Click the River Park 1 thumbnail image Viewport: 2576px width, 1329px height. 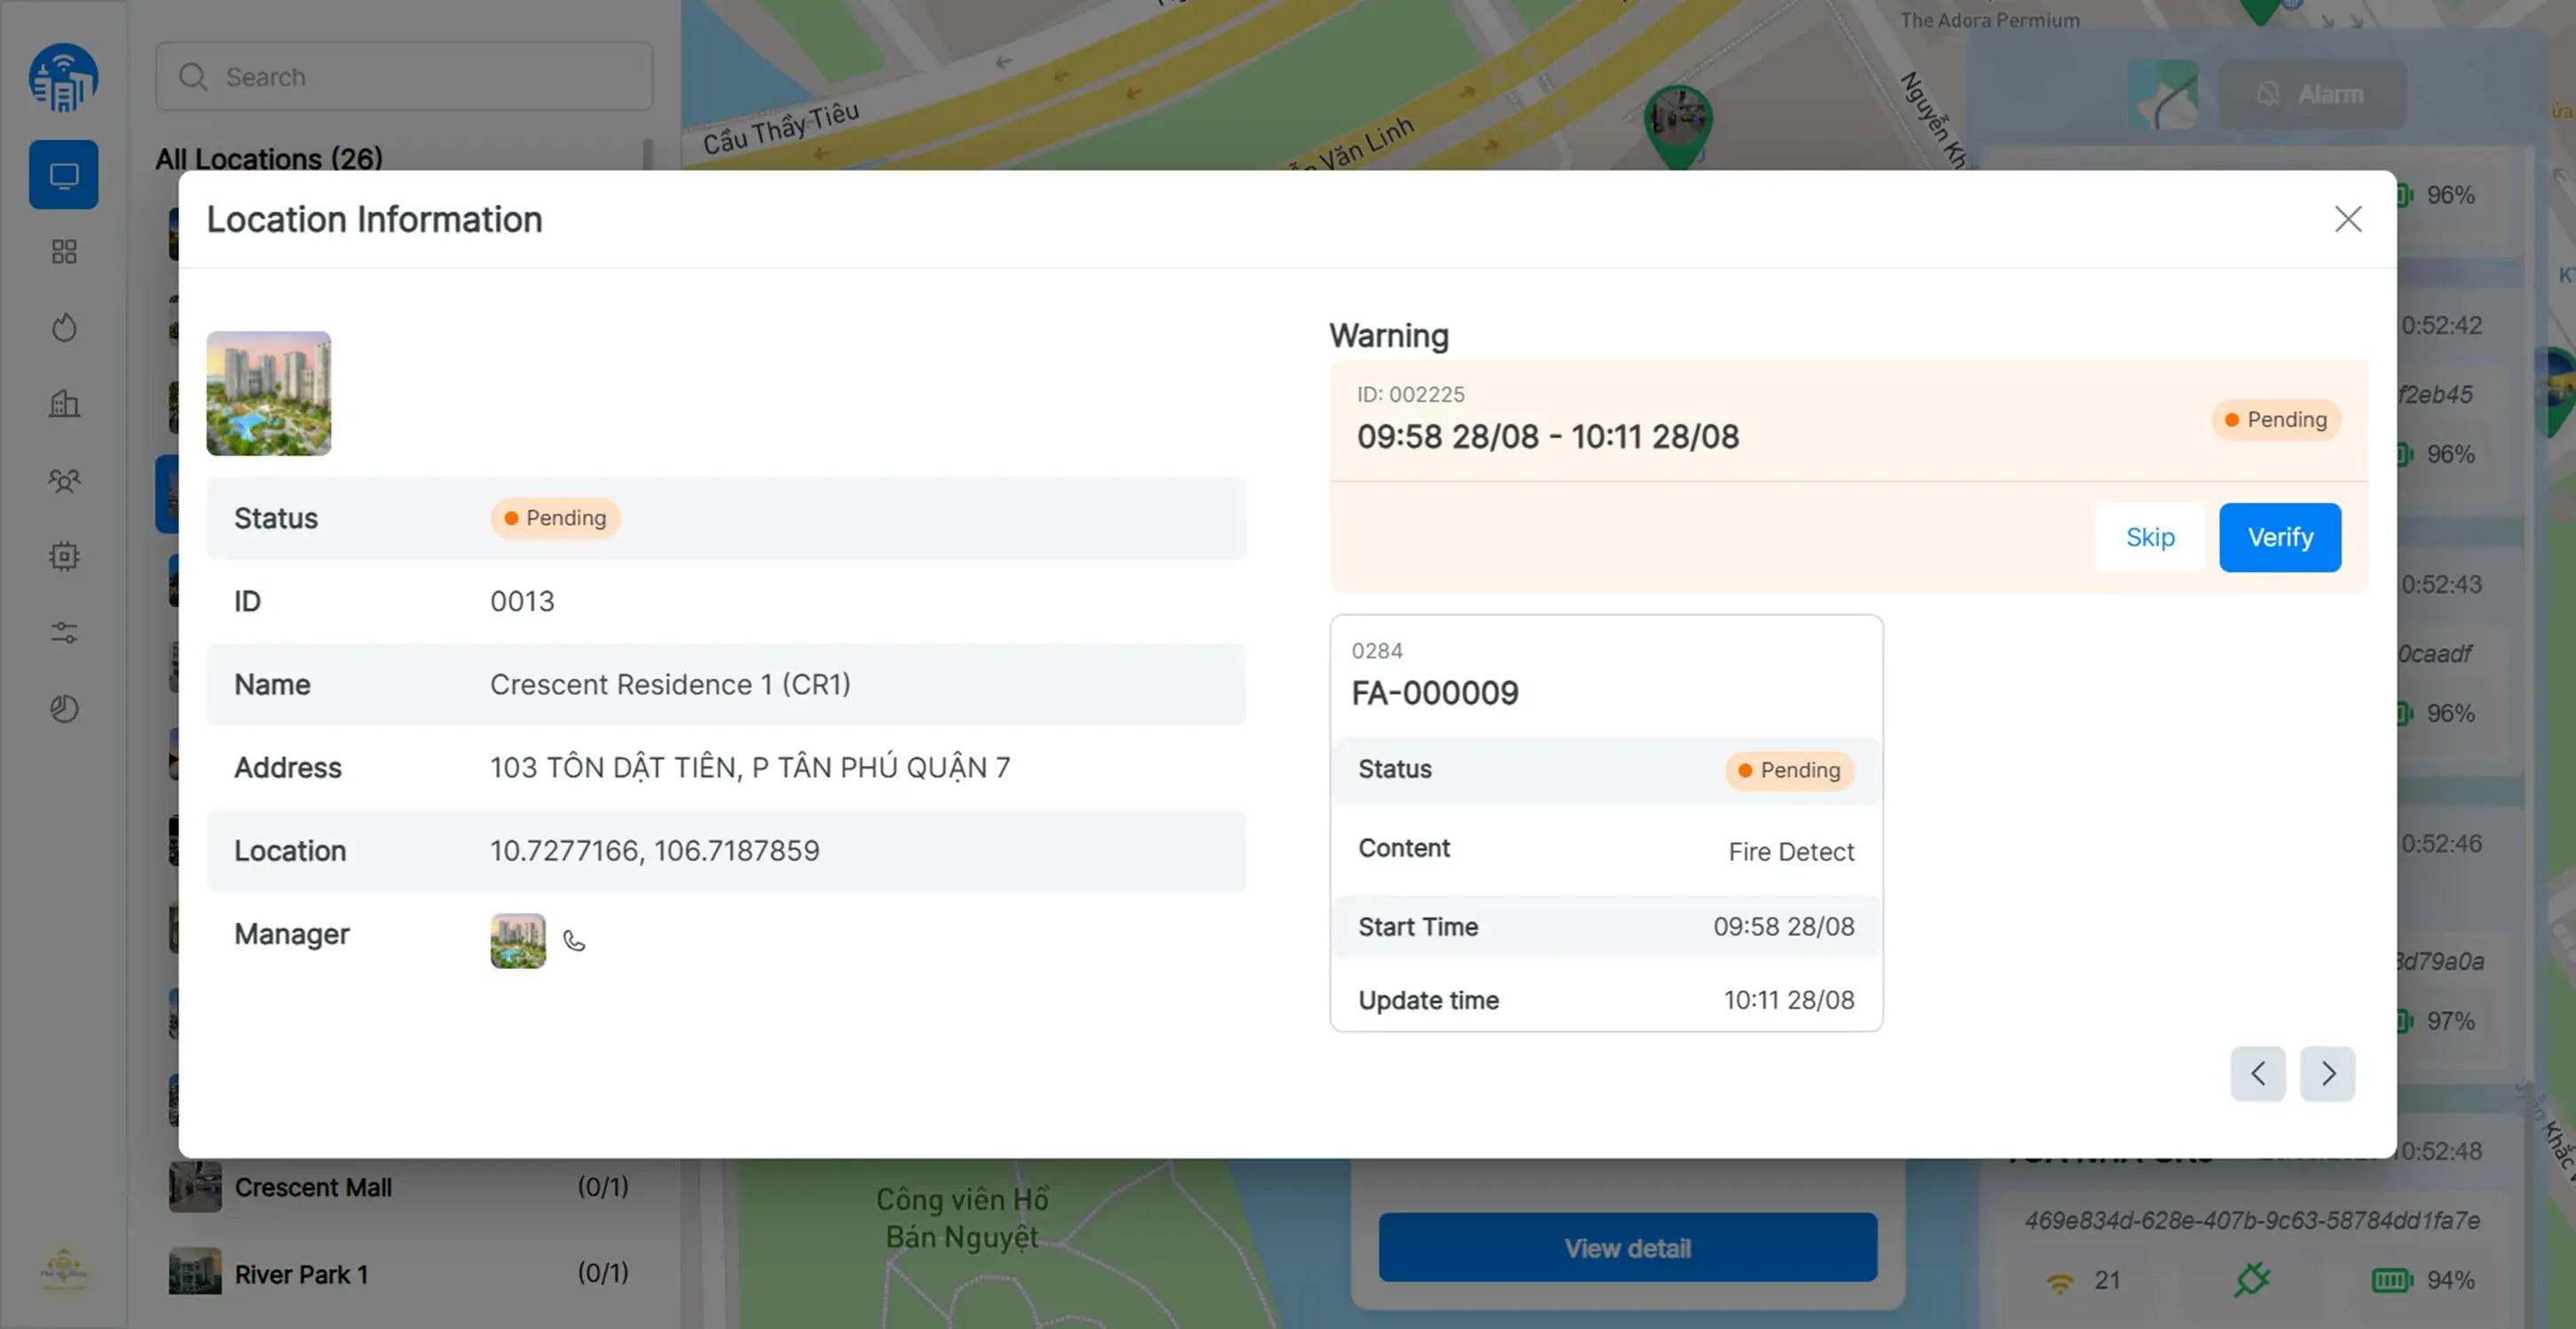pyautogui.click(x=195, y=1271)
